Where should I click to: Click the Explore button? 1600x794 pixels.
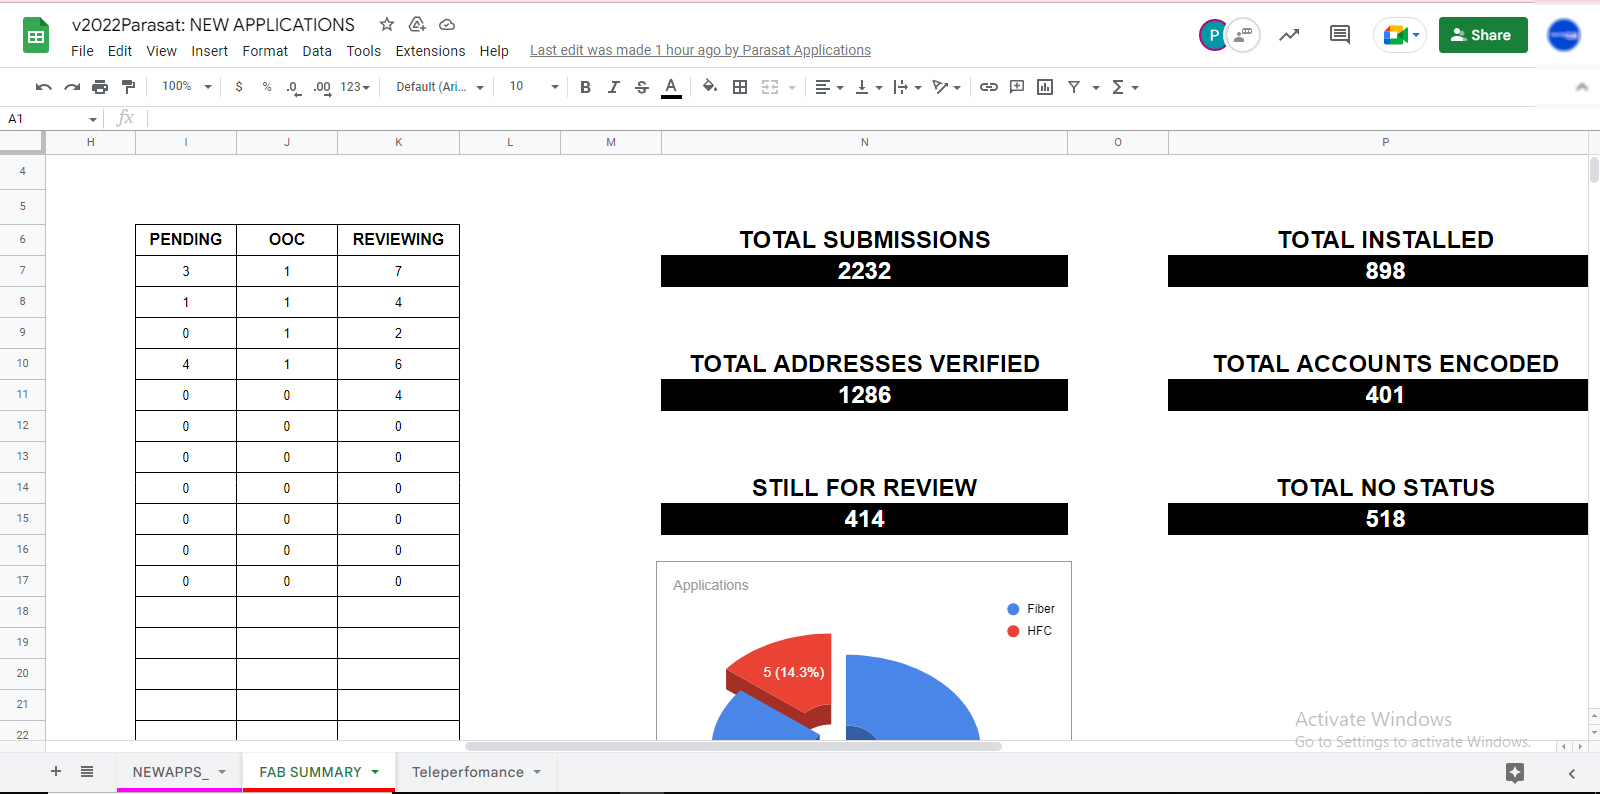(x=1515, y=772)
